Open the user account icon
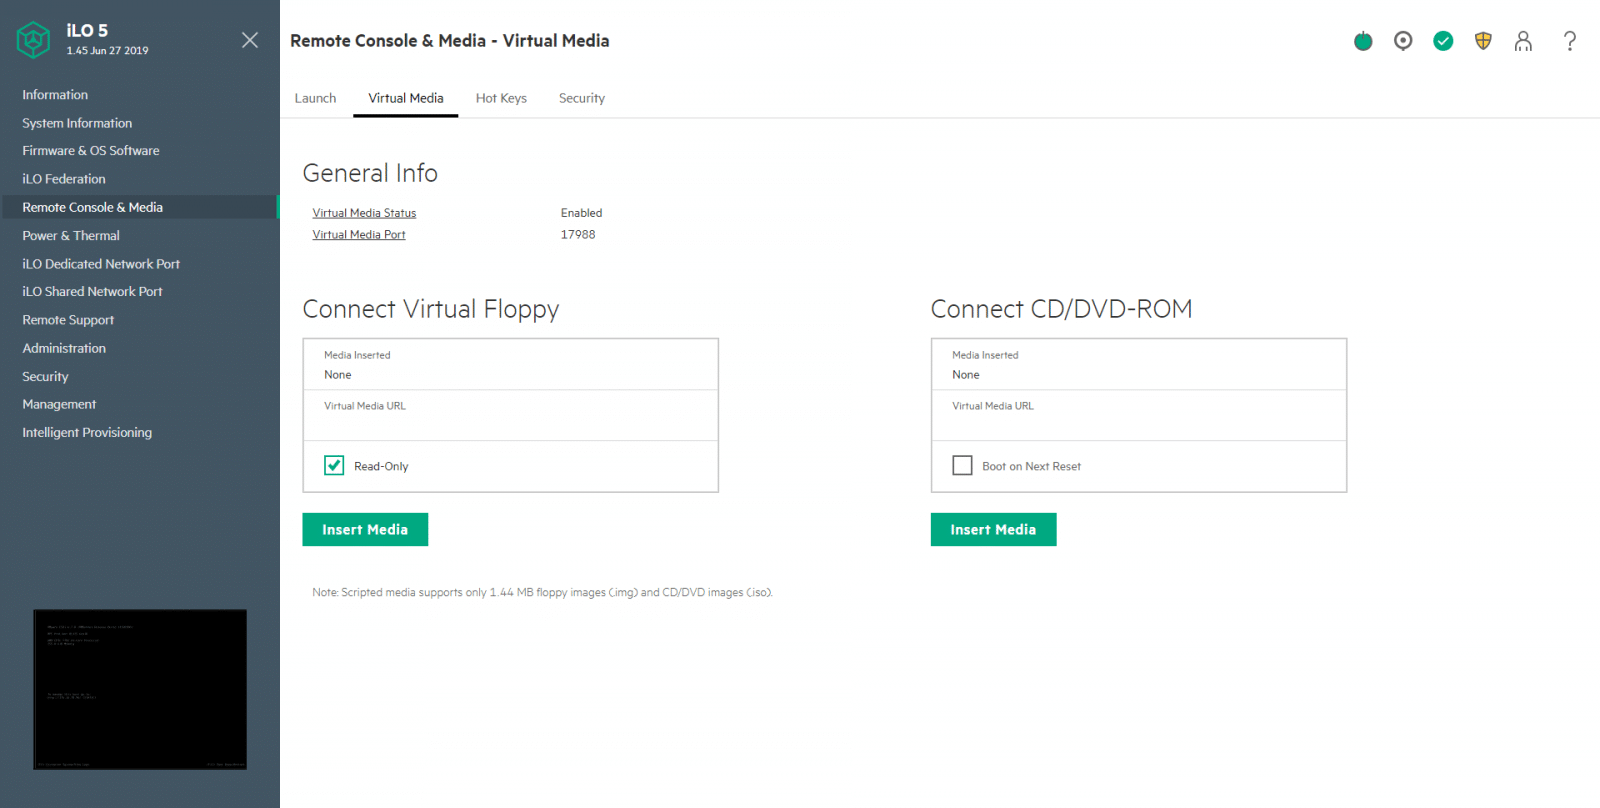 point(1523,41)
